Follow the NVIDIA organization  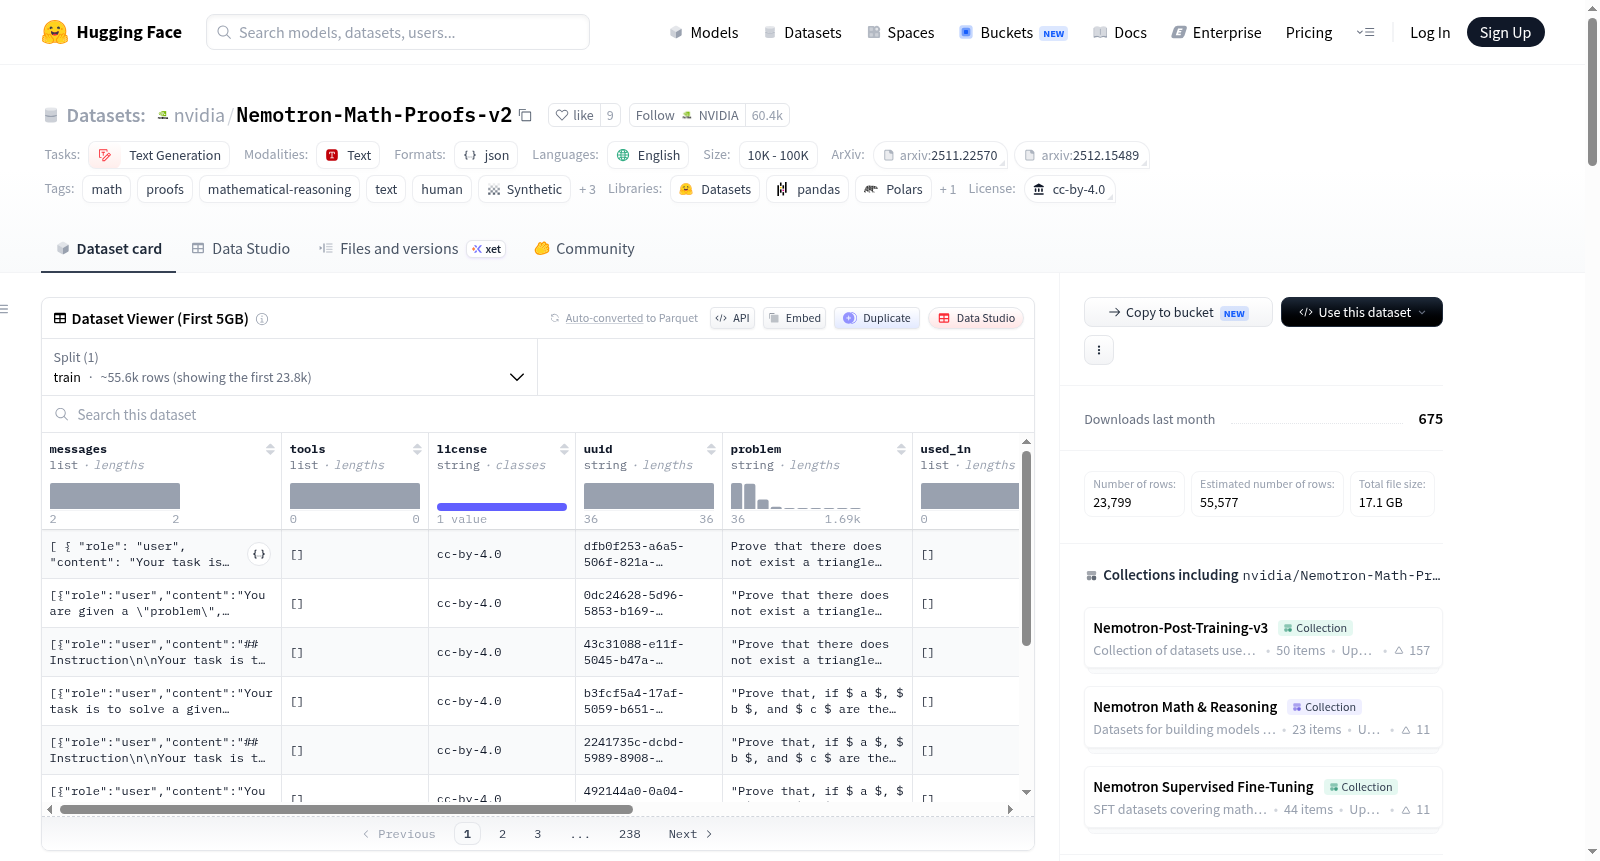(687, 115)
